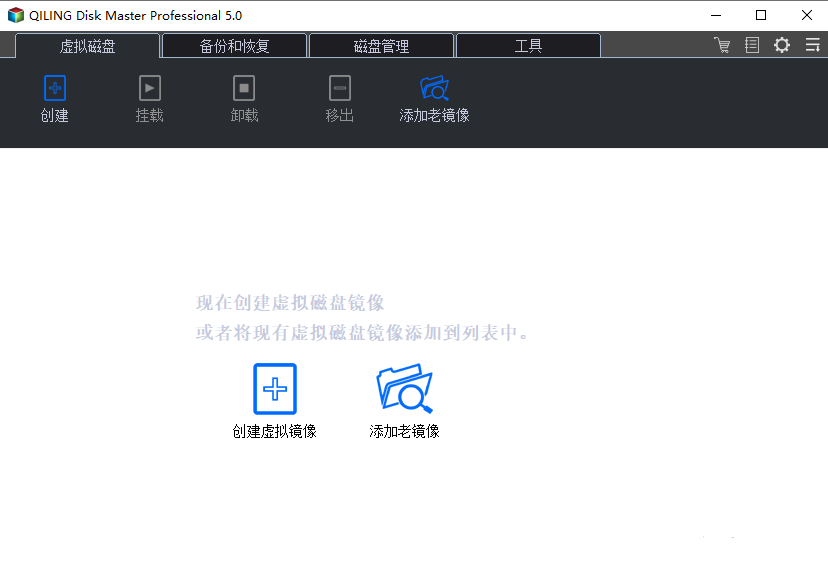This screenshot has height=568, width=828.
Task: Open the hamburger menu icon
Action: tap(813, 45)
